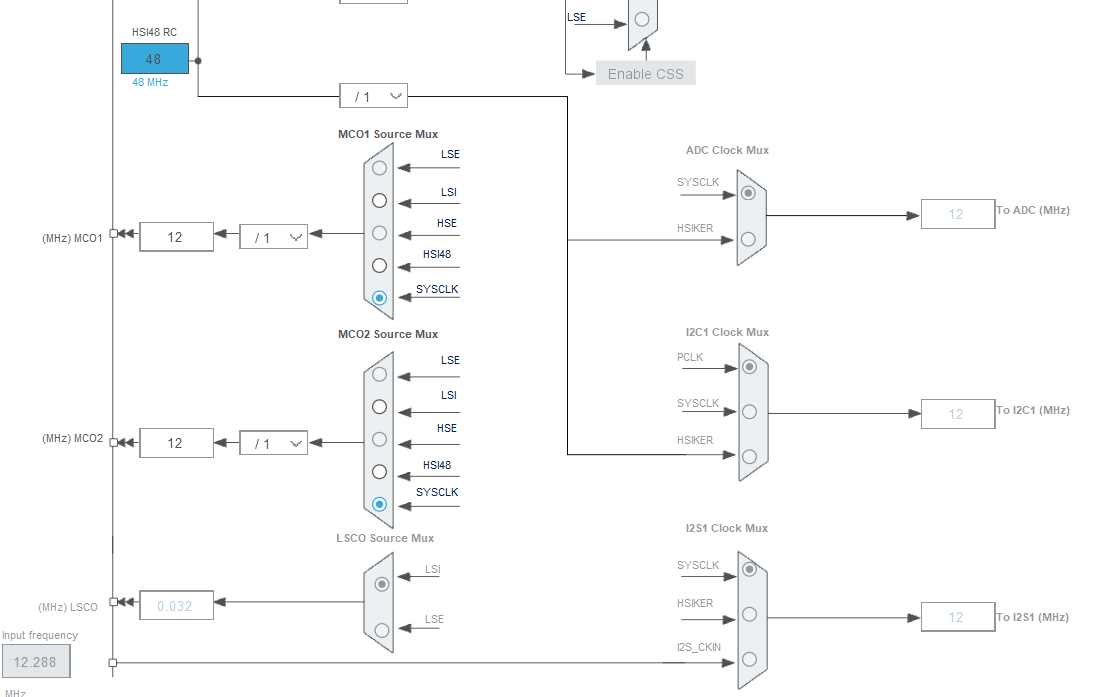This screenshot has height=697, width=1108.
Task: Click the MCO2 Source Mux title
Action: pos(388,334)
